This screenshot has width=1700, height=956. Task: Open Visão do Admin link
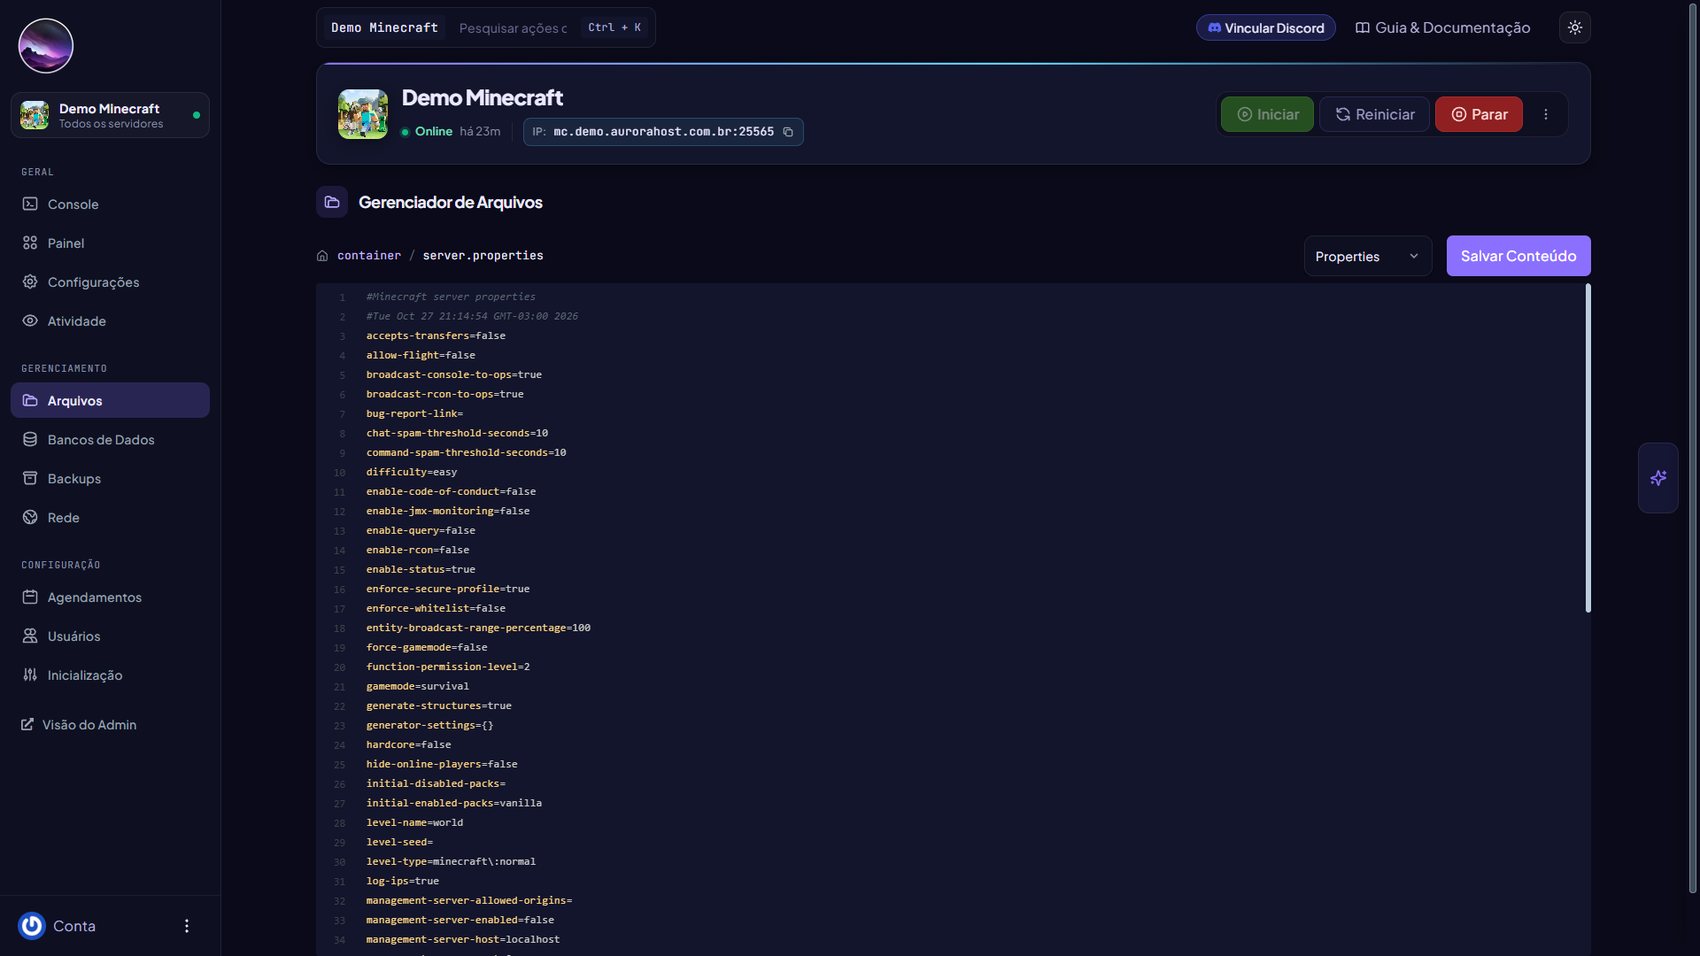(x=79, y=725)
